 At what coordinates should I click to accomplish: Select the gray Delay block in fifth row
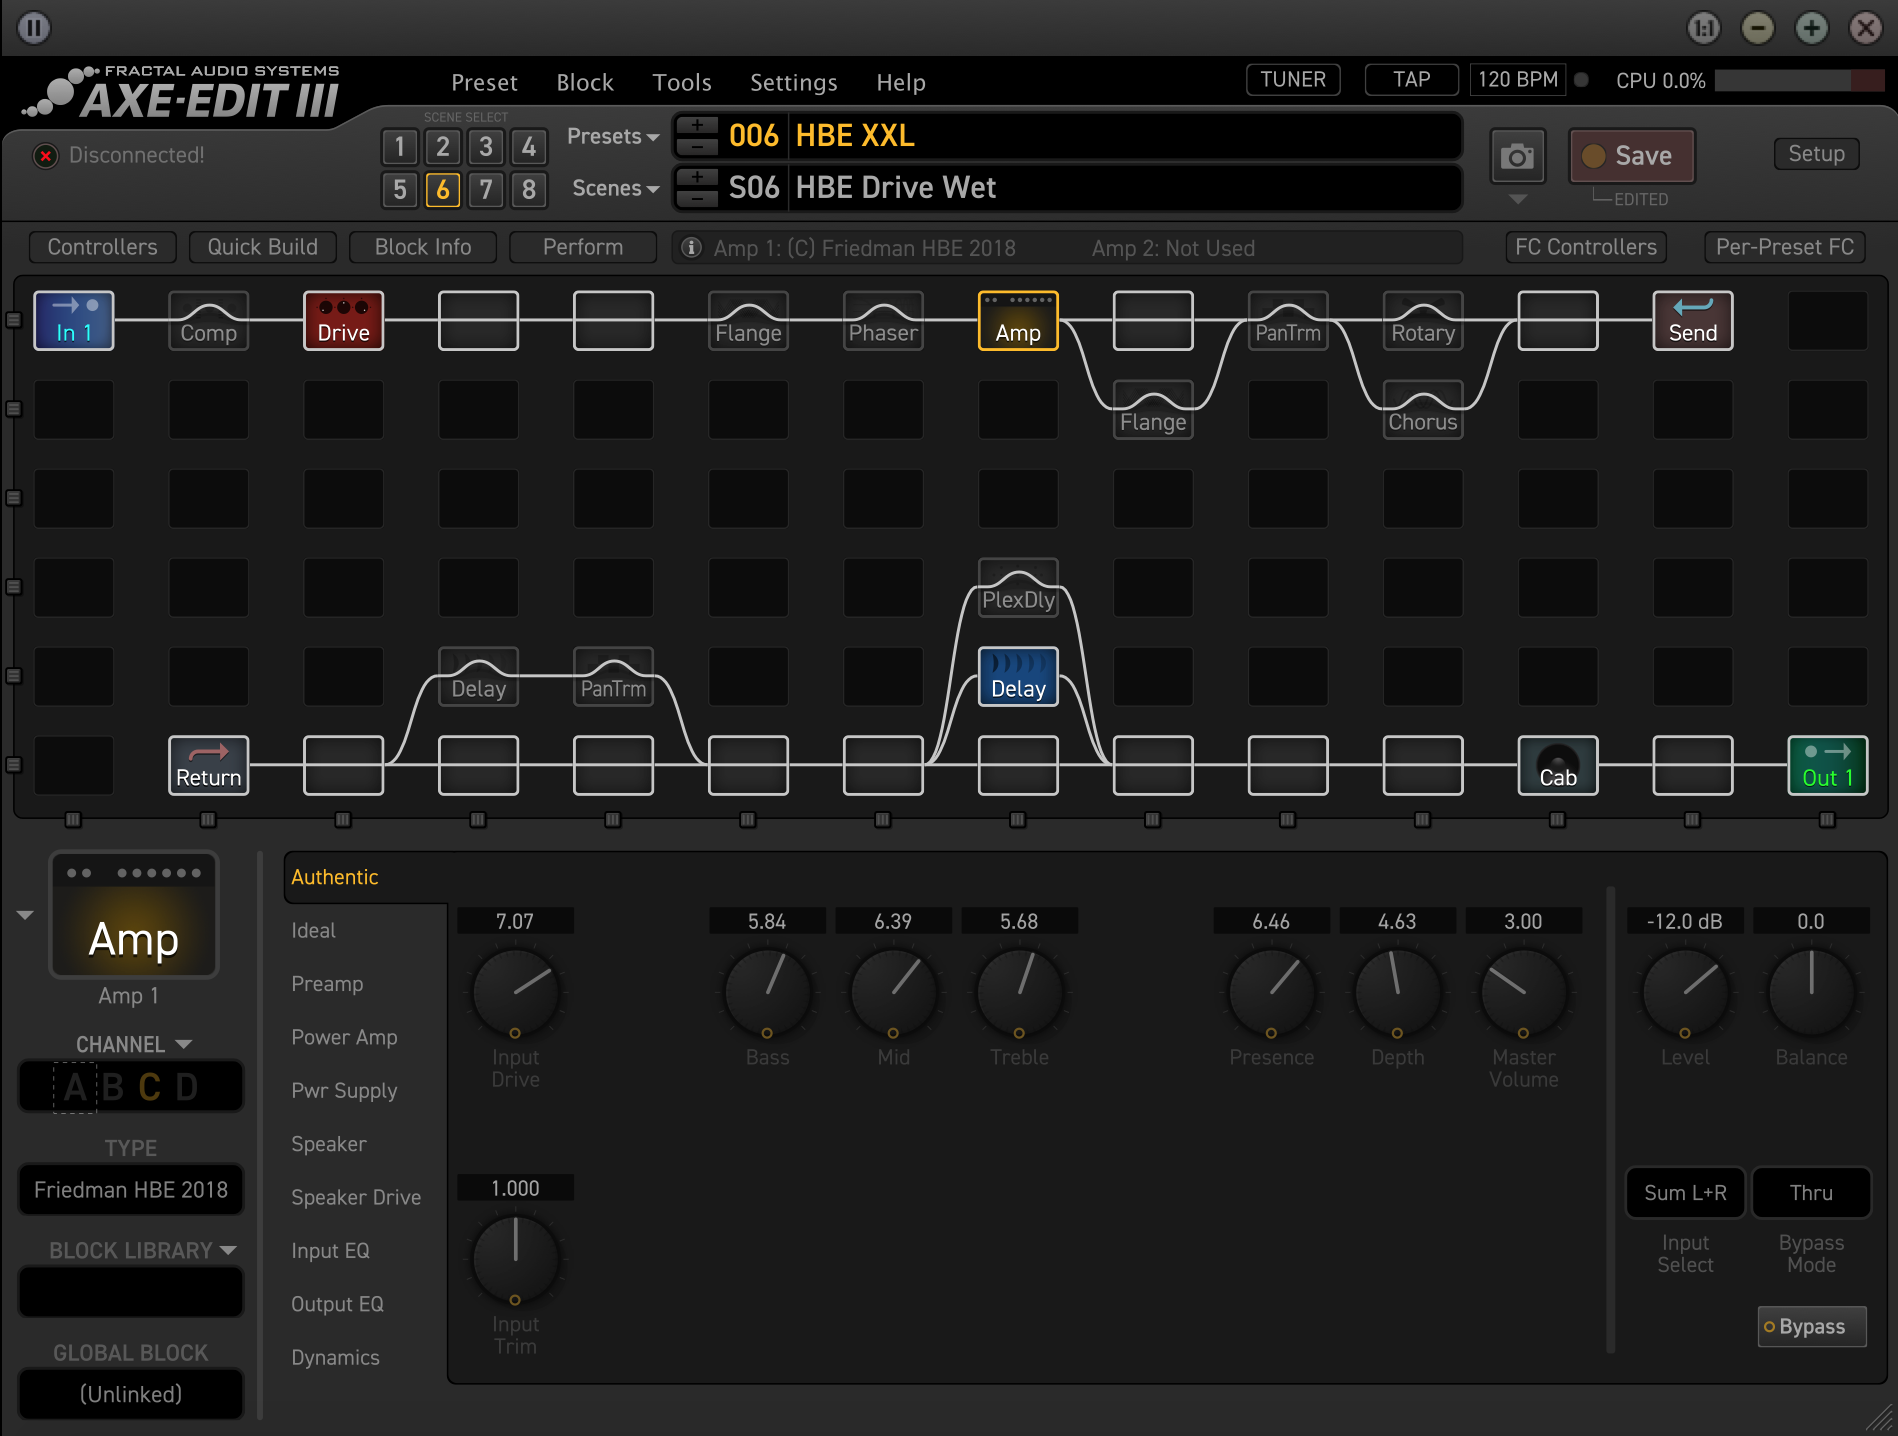[x=479, y=677]
